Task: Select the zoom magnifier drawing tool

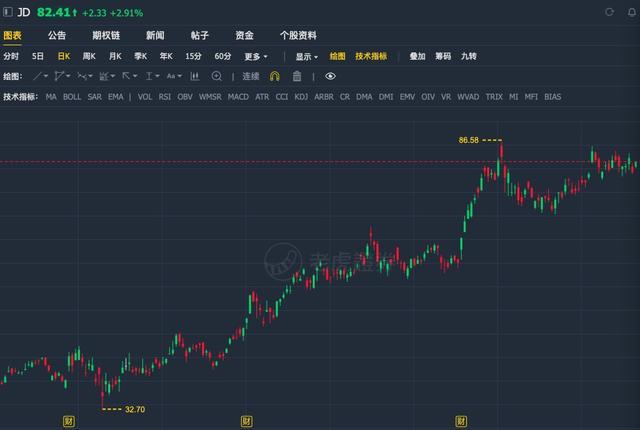Action: [216, 76]
